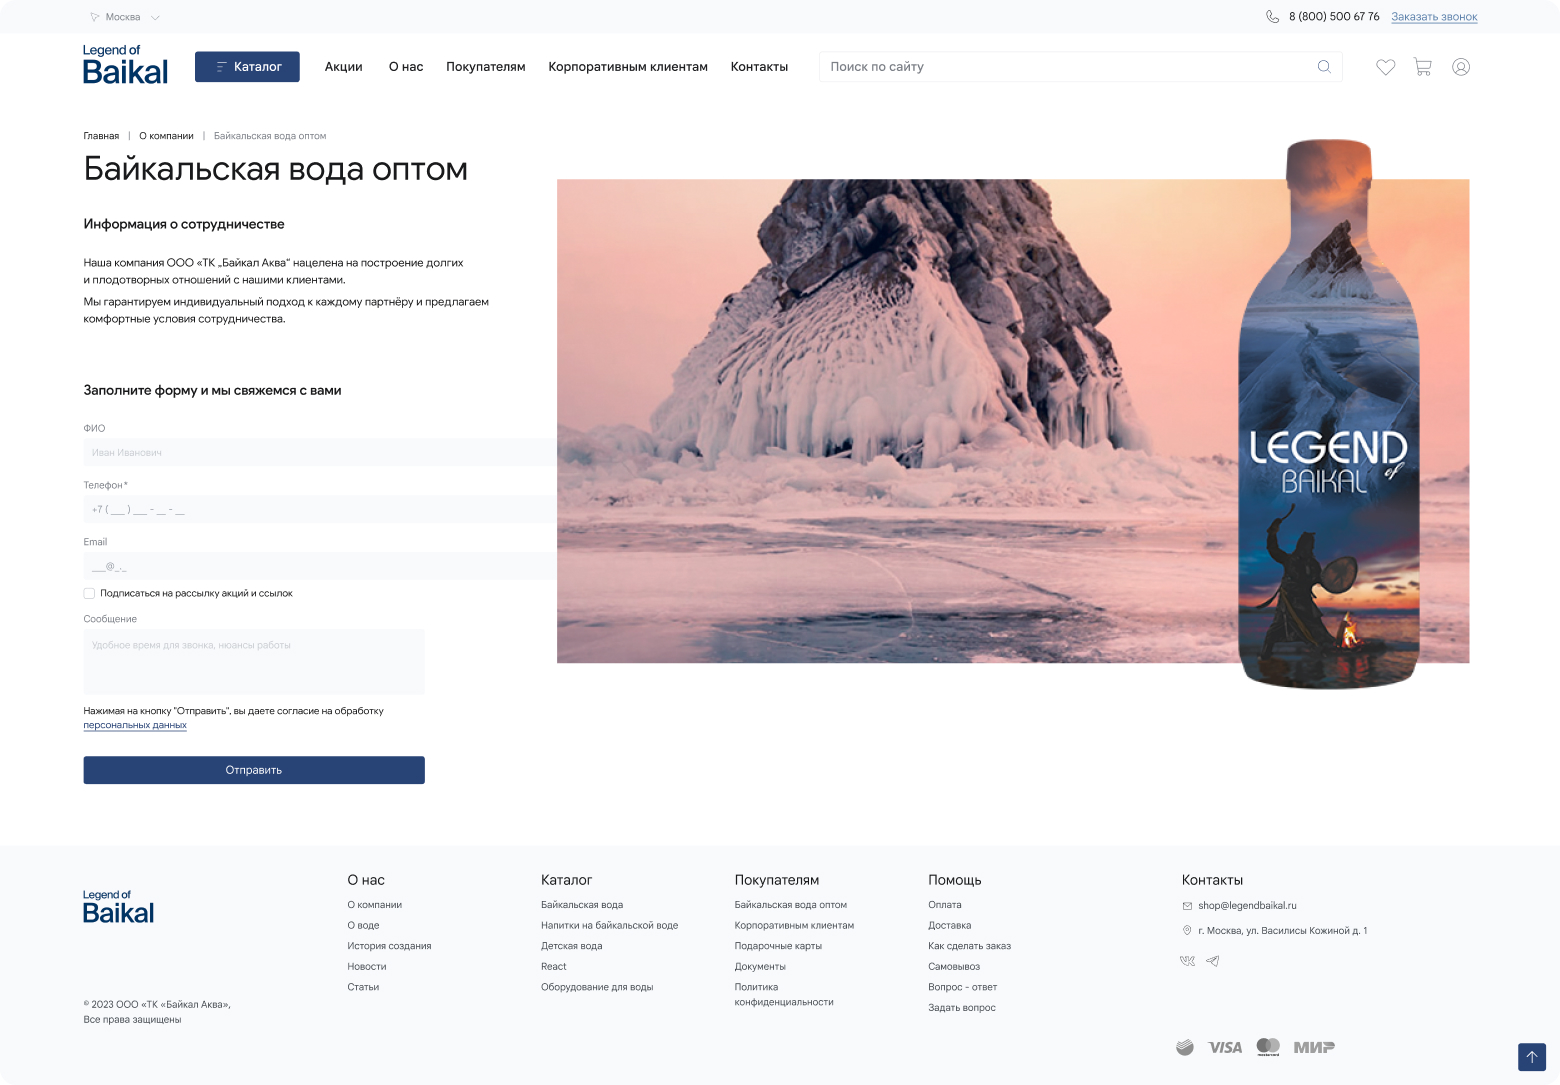Expand the Москва city dropdown
1560x1085 pixels.
tap(155, 17)
